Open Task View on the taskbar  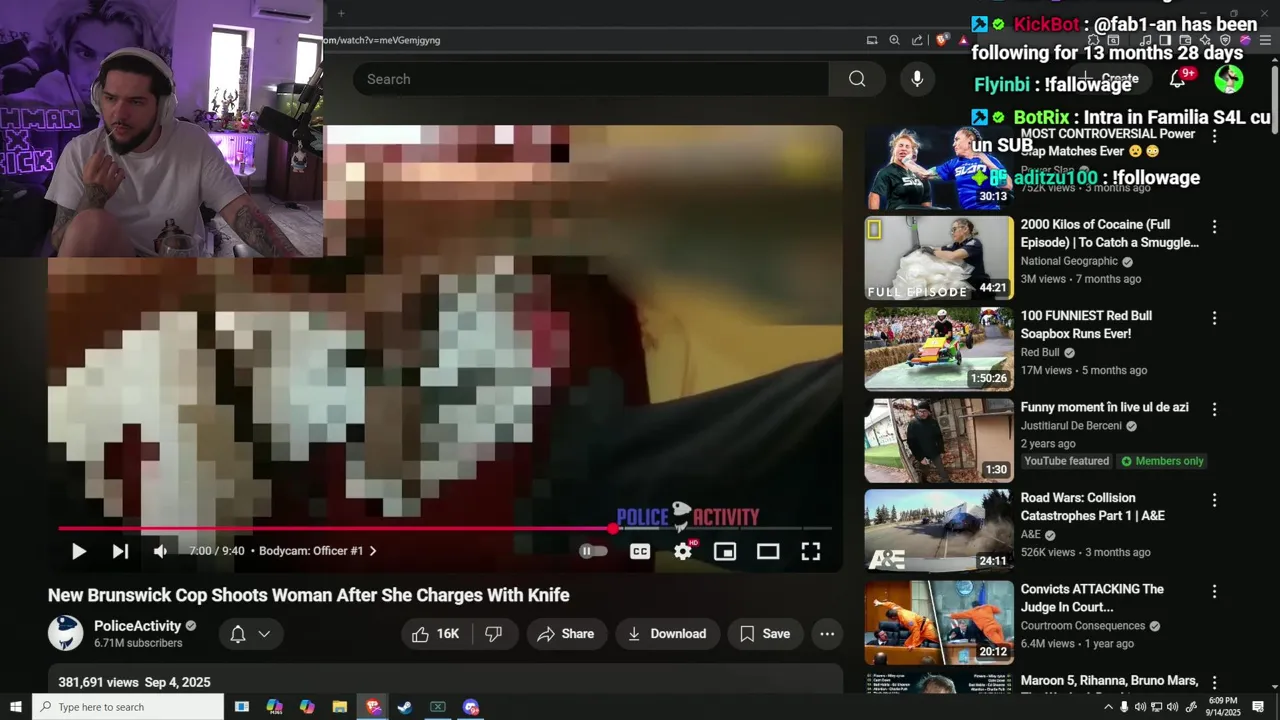point(242,707)
